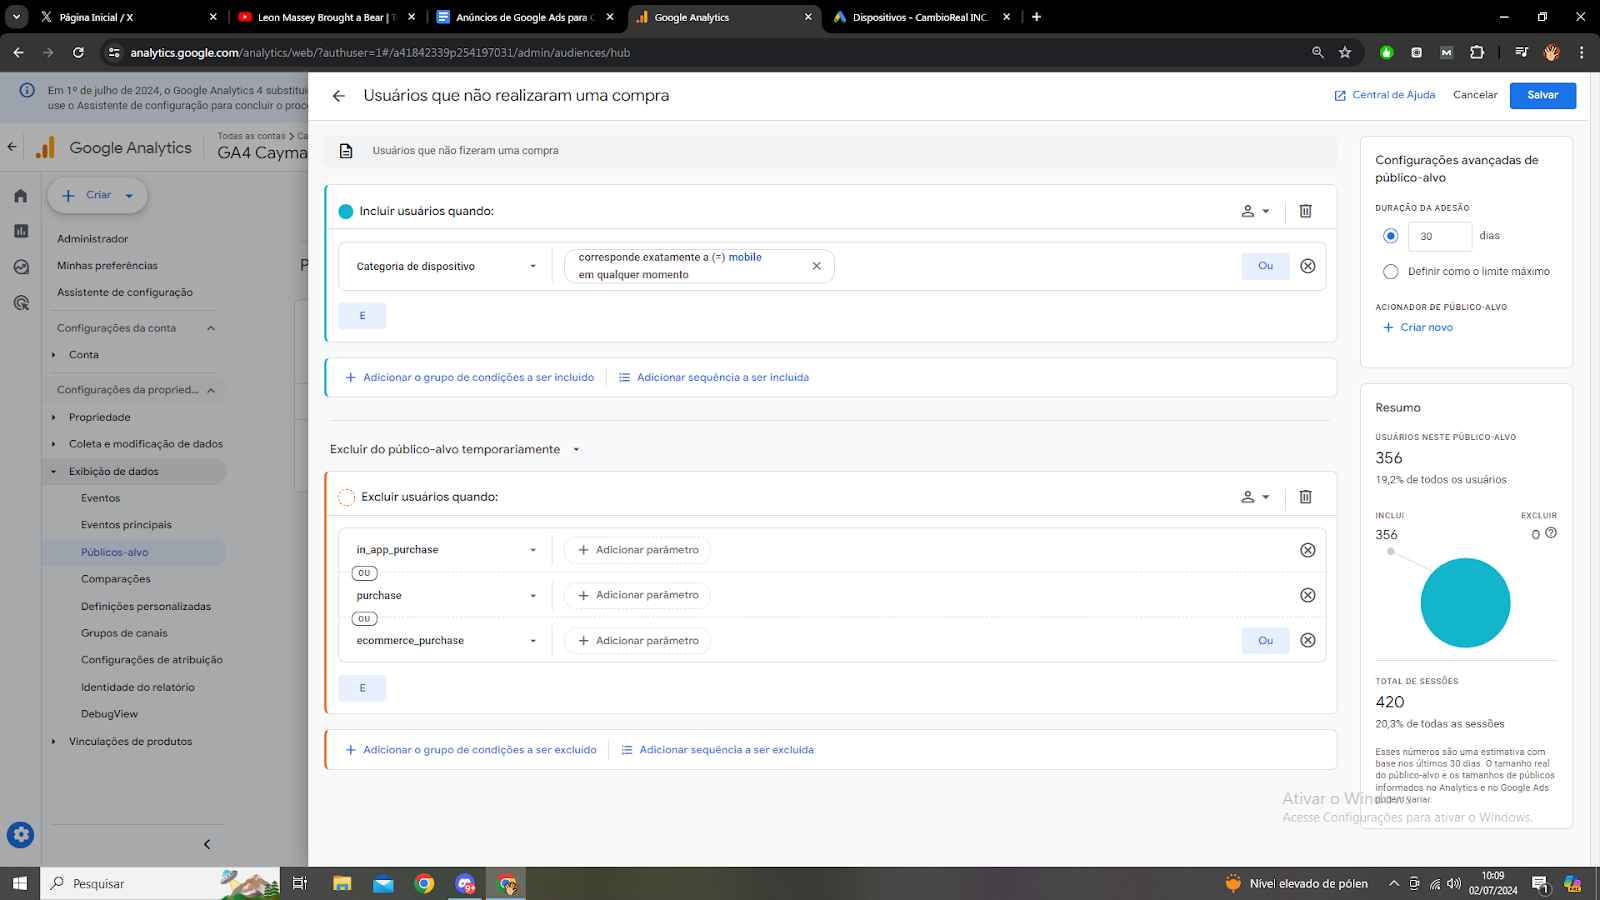Viewport: 1600px width, 900px height.
Task: Open the Criar button dropdown
Action: point(129,196)
